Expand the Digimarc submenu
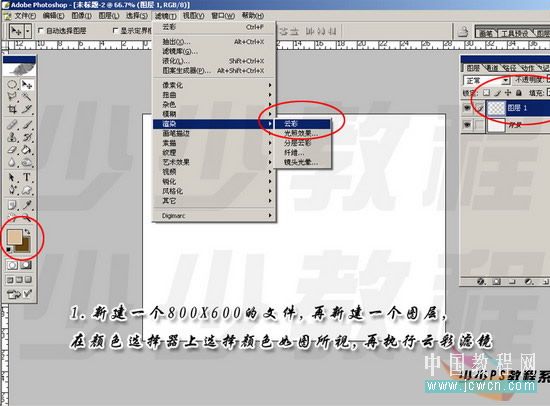Viewport: 550px width, 406px height. click(x=214, y=215)
